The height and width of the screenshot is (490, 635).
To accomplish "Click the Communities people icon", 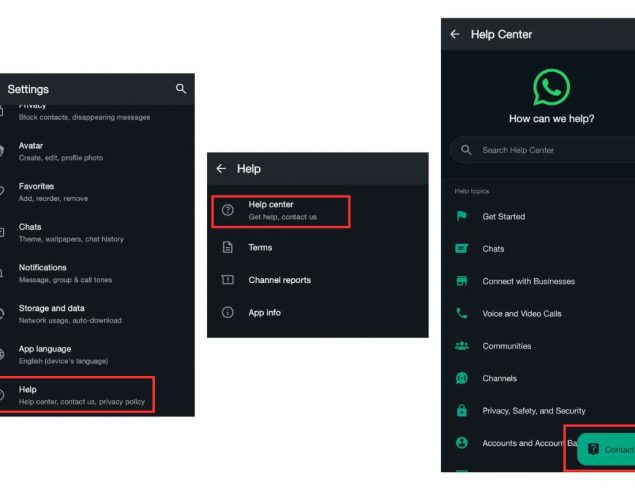I will (x=462, y=346).
